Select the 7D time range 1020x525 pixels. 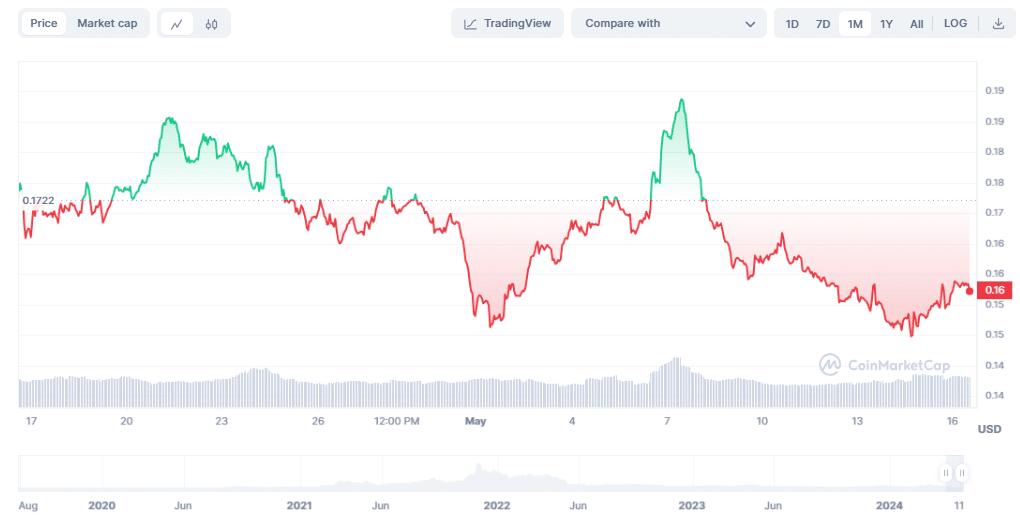(823, 23)
